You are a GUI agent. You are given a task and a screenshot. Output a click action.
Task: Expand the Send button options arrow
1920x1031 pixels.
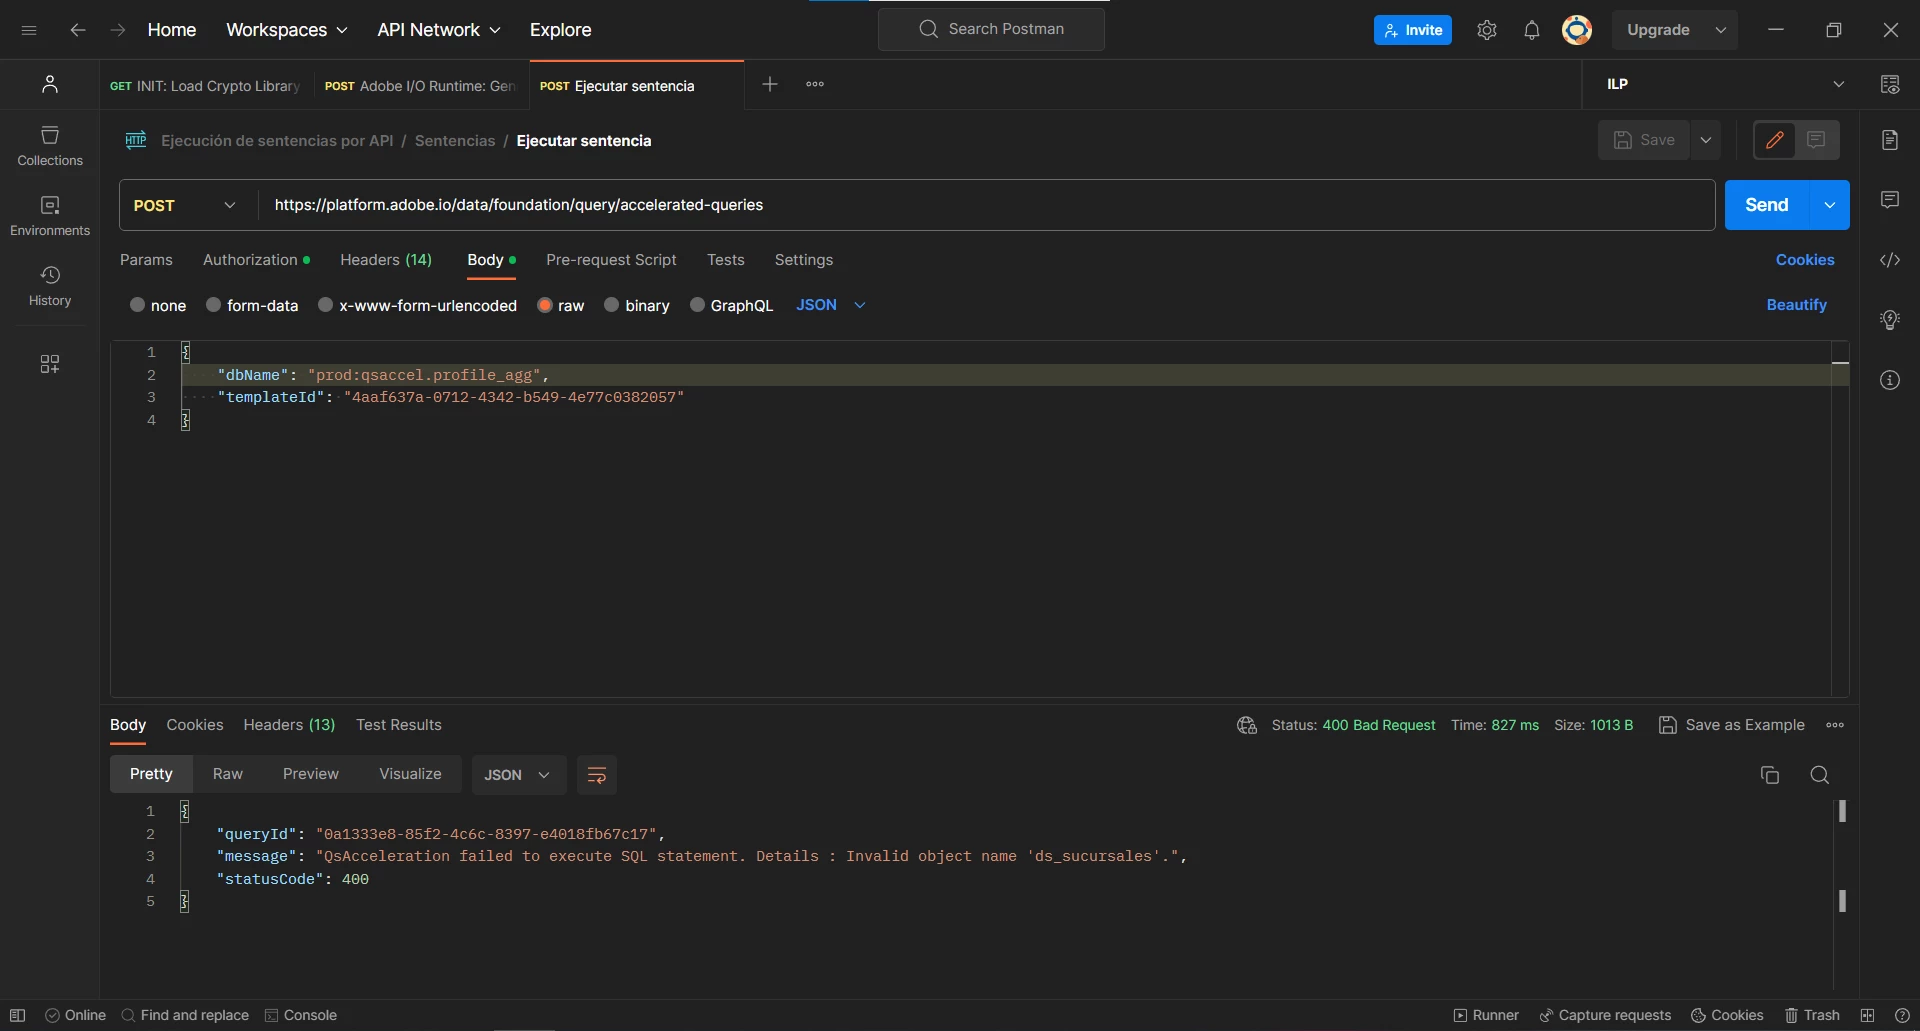click(1830, 205)
